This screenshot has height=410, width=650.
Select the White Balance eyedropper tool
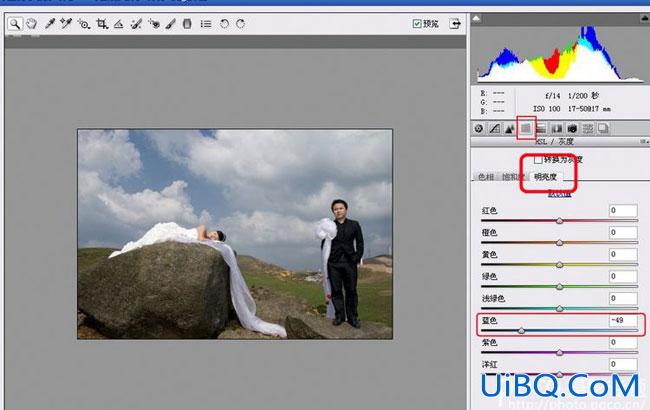[x=50, y=24]
